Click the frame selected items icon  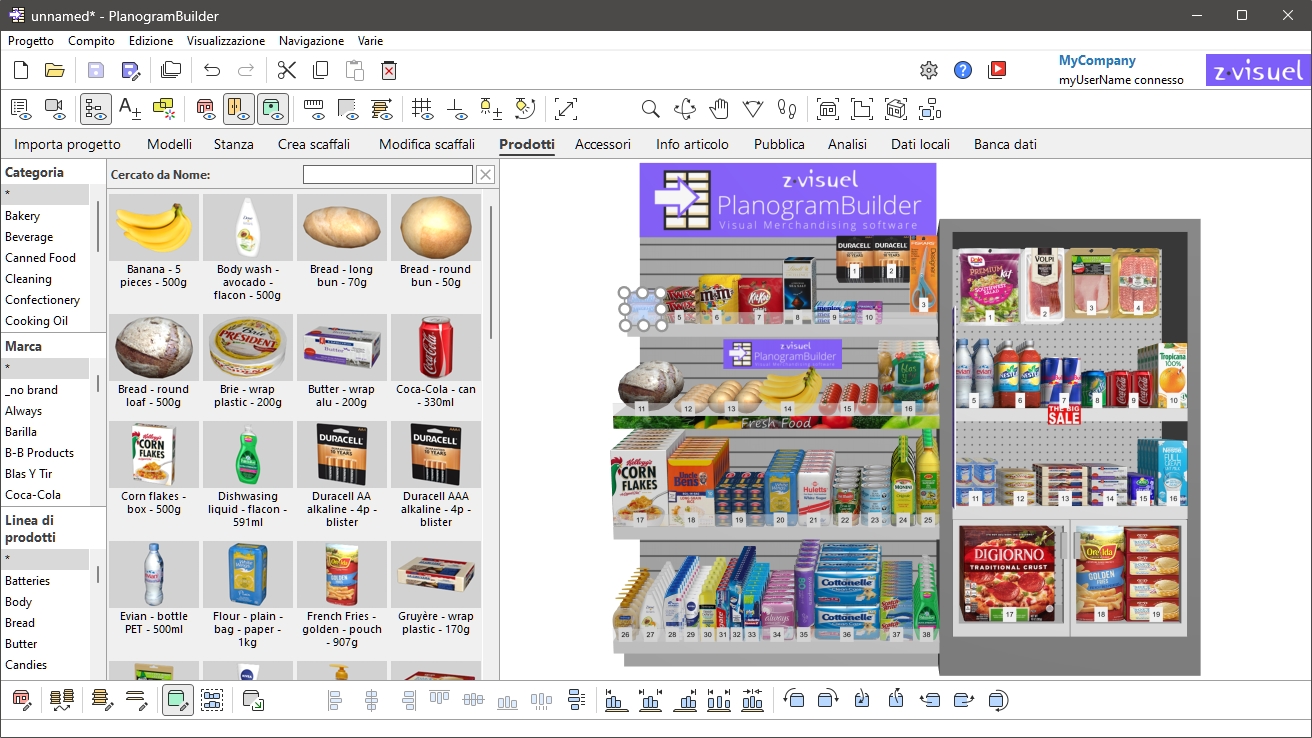pos(930,109)
